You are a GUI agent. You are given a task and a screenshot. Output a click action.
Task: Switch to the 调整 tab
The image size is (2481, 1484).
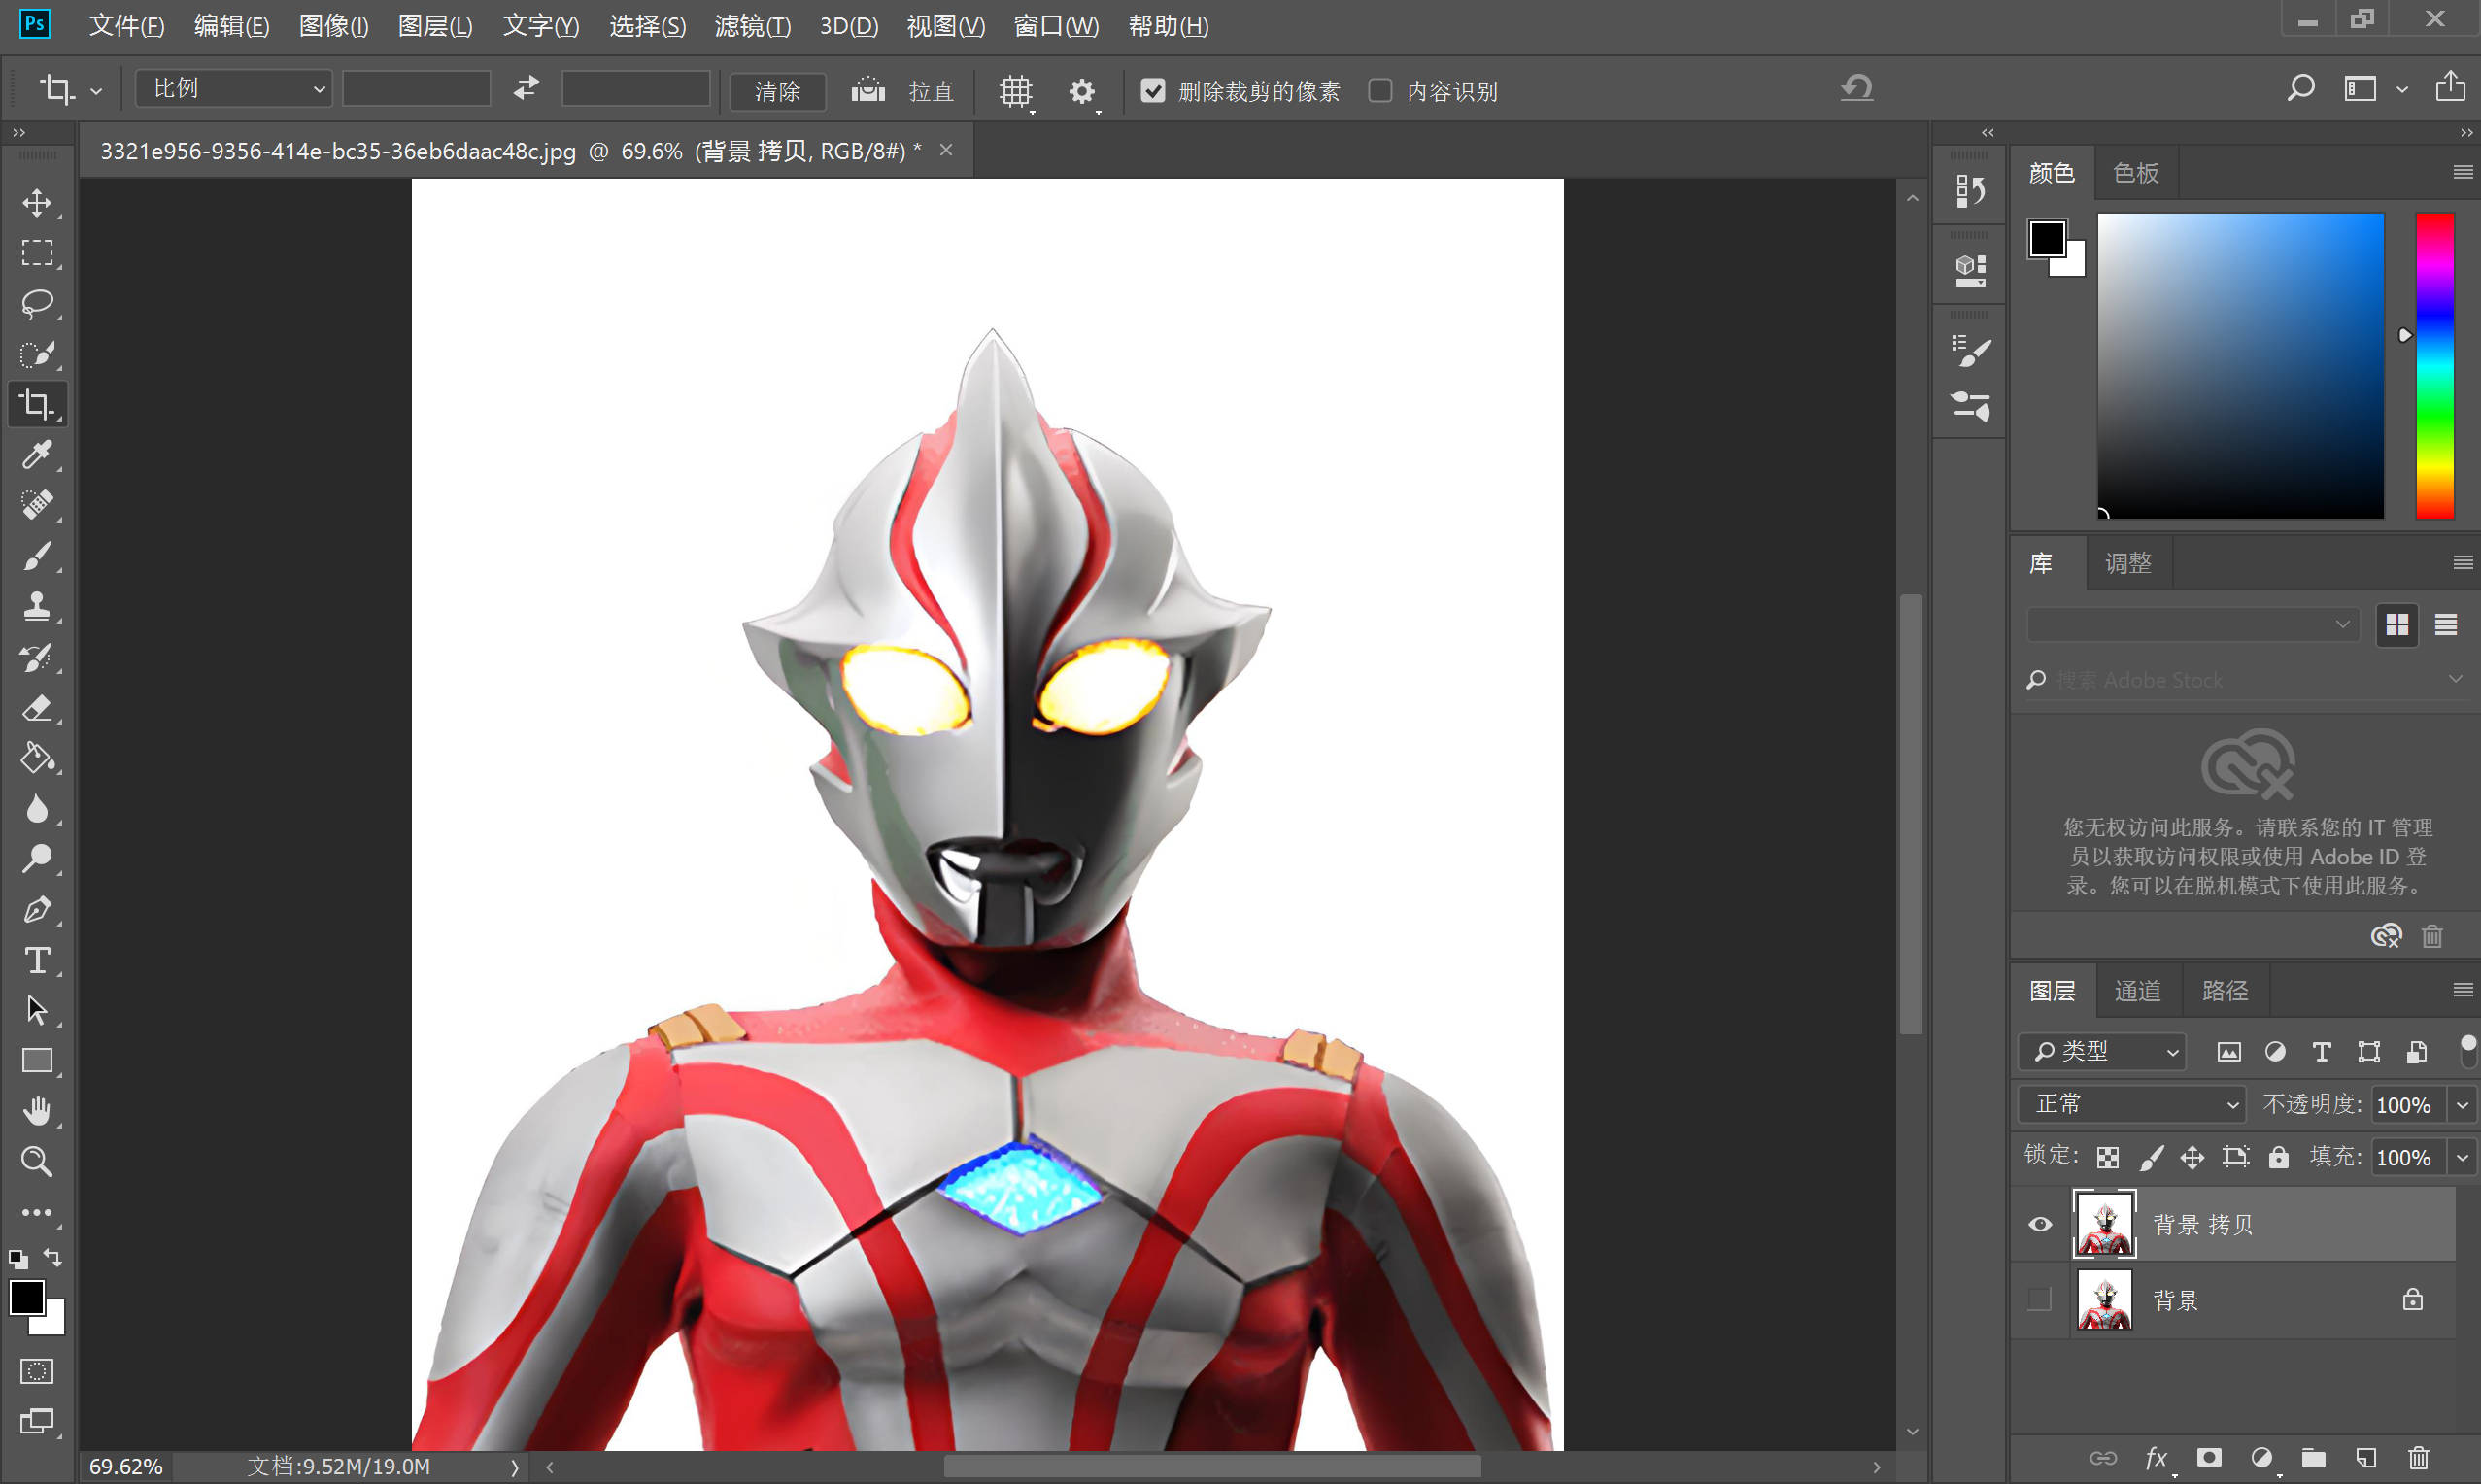[2128, 563]
